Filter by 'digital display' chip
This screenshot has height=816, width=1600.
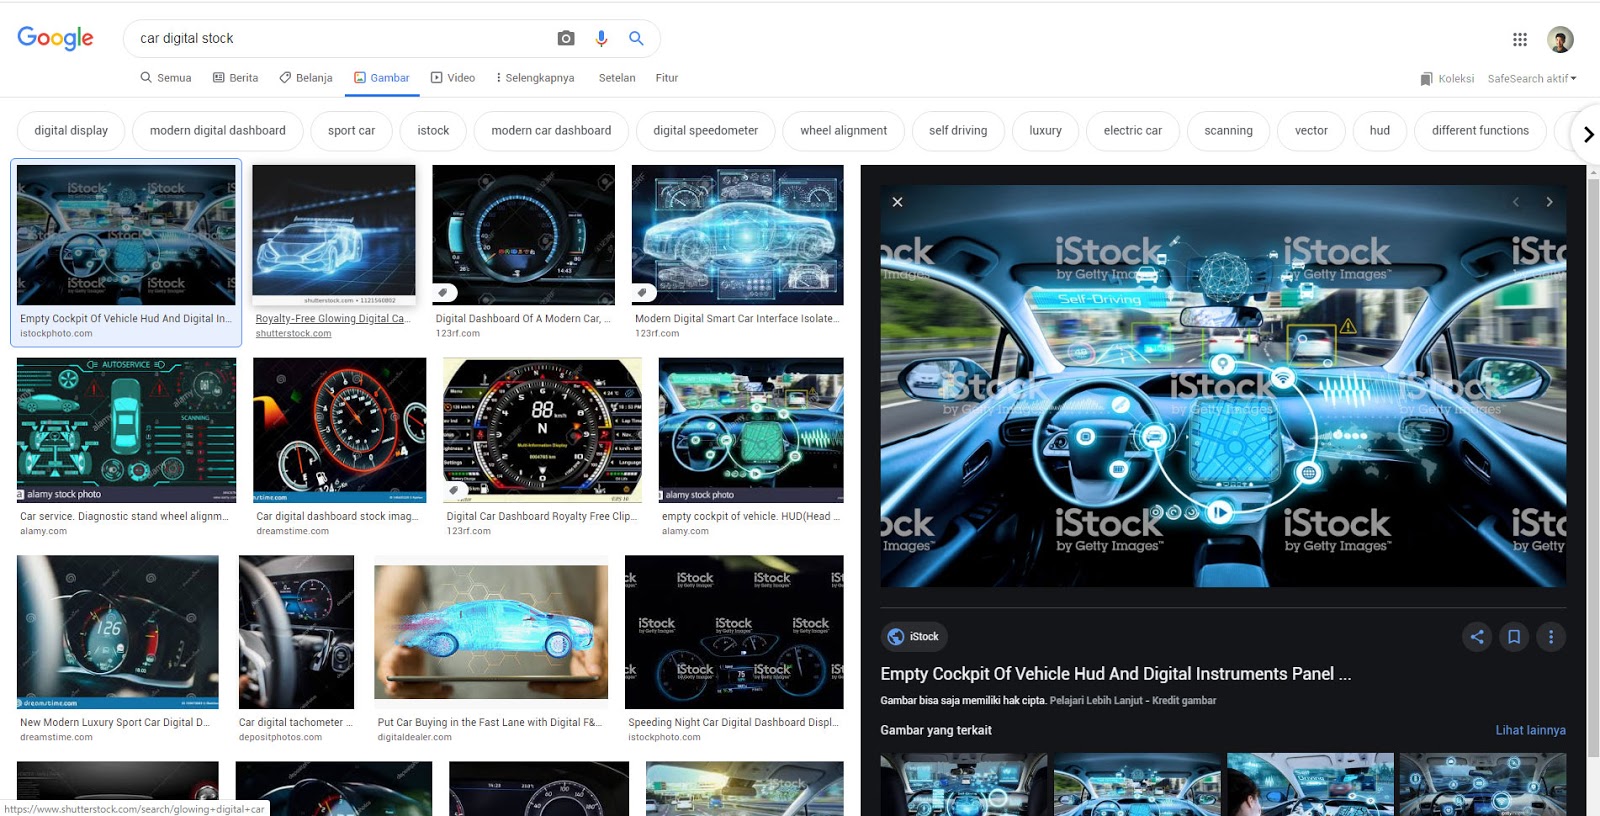coord(71,131)
